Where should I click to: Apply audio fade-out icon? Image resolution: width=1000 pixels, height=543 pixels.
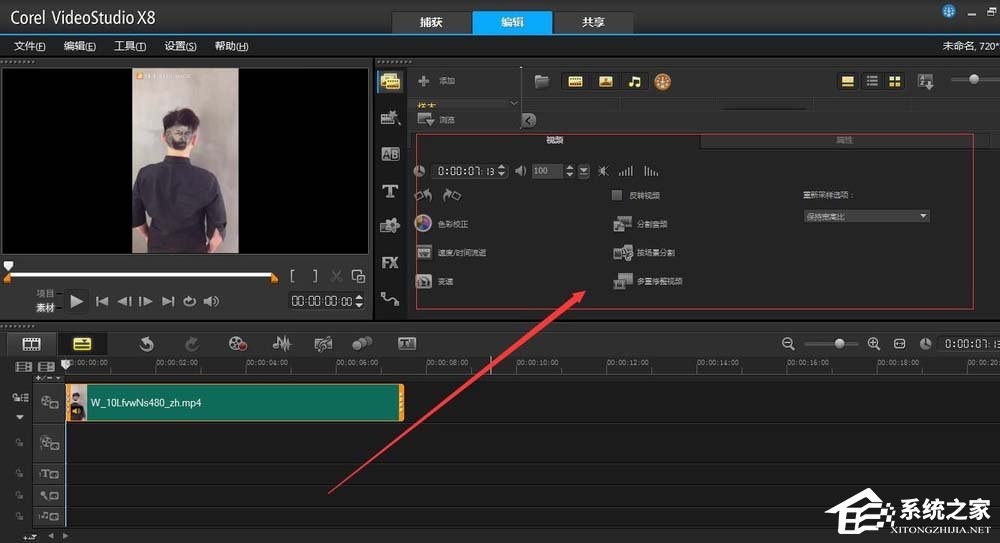(x=651, y=171)
